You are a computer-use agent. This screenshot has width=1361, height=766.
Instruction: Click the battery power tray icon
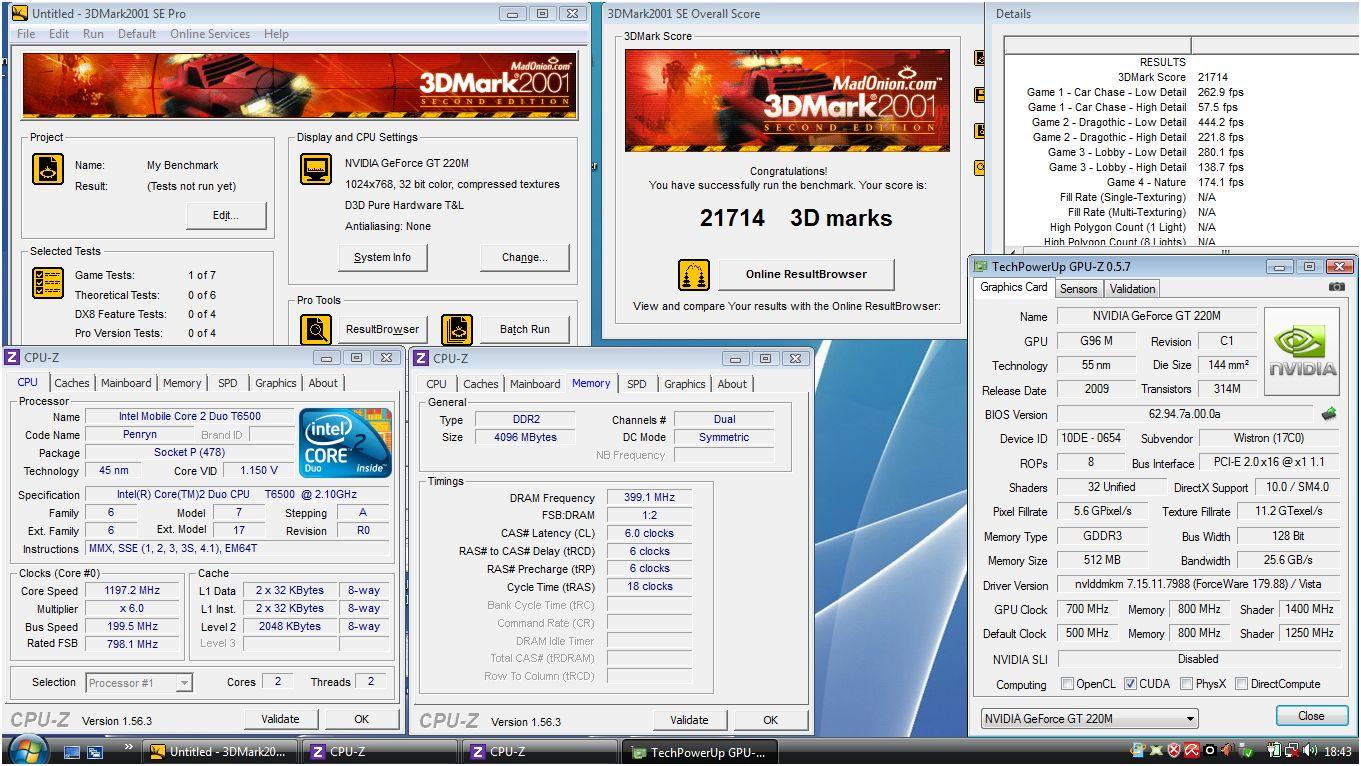point(1274,750)
